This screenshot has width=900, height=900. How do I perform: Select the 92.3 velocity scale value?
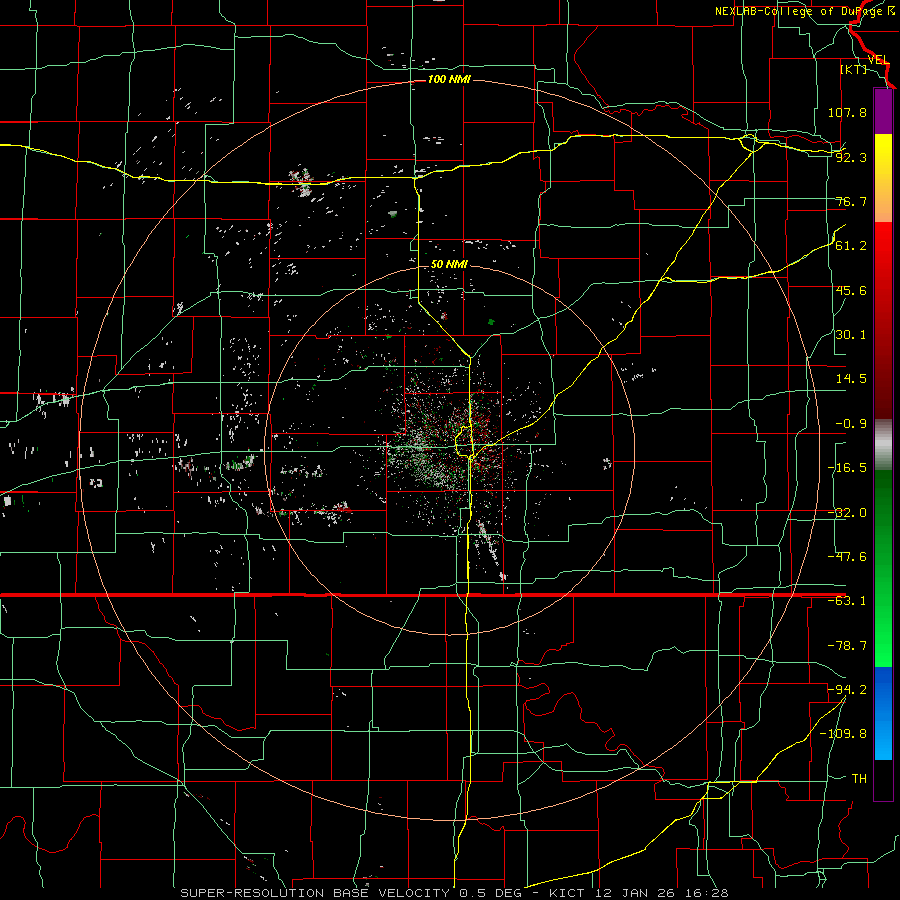click(x=851, y=157)
